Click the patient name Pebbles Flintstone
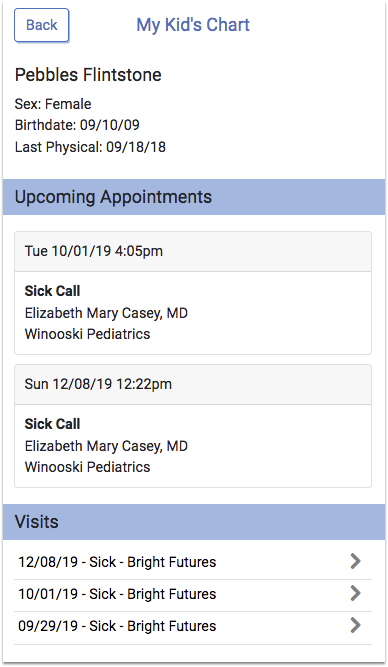The image size is (388, 667). 88,75
